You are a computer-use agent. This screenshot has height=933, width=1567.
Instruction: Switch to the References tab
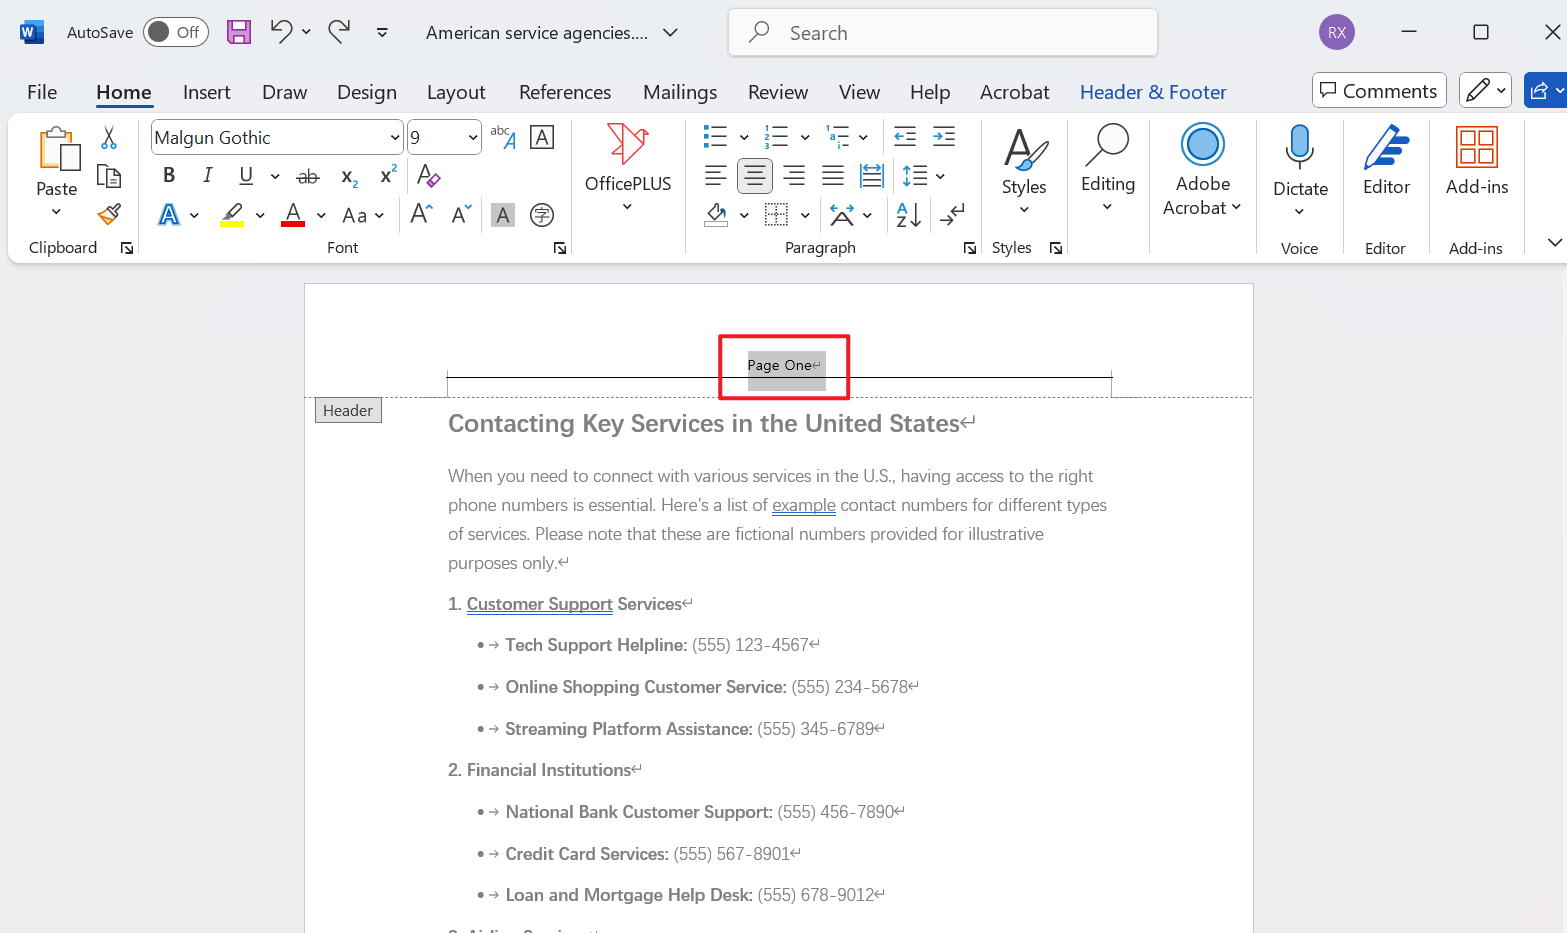click(565, 92)
